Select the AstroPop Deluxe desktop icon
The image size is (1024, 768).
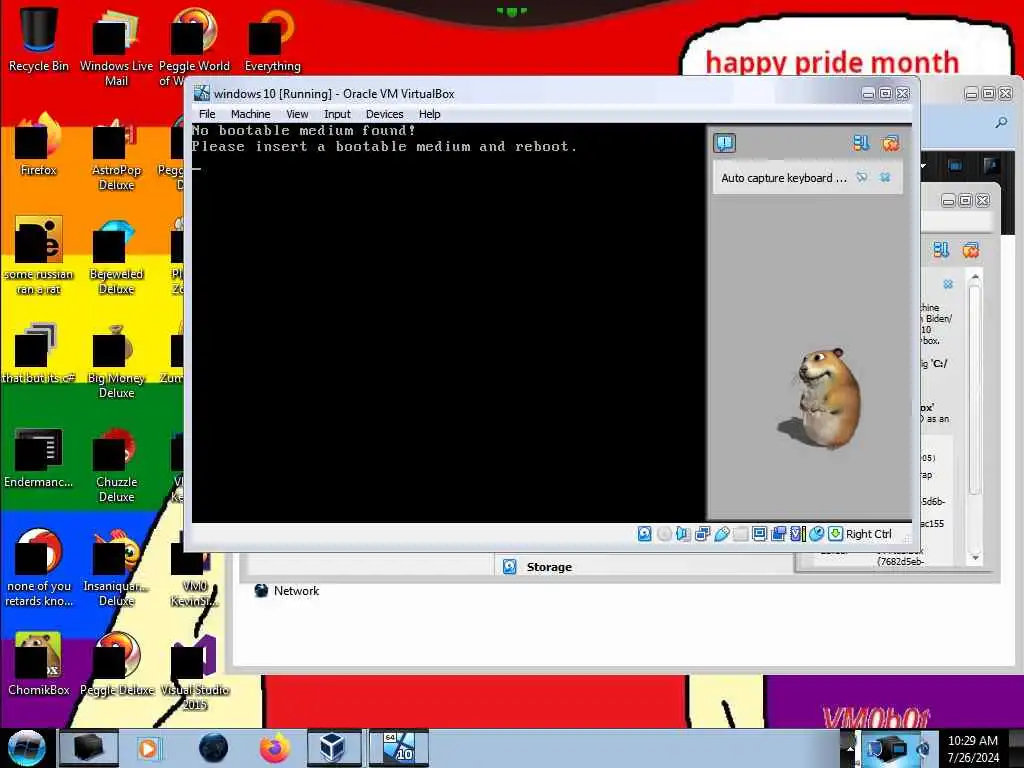116,152
